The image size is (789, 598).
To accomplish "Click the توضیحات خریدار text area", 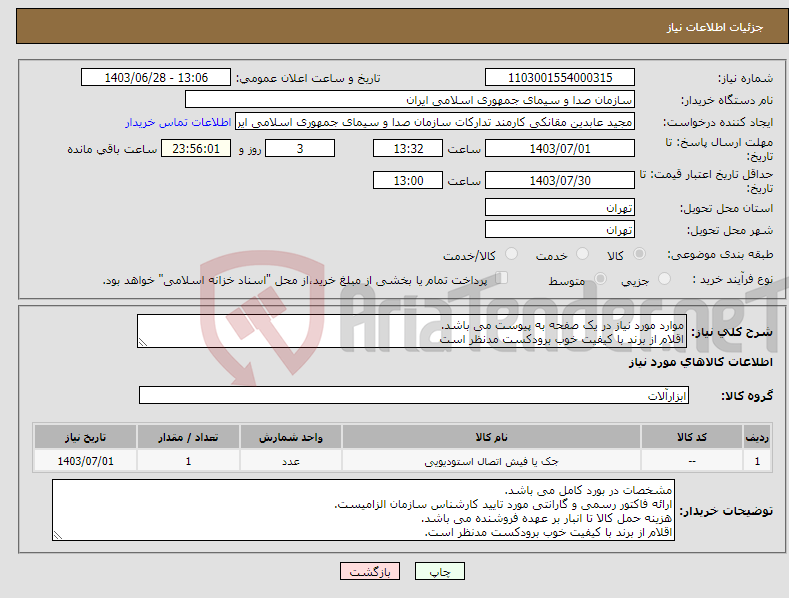I will click(363, 510).
